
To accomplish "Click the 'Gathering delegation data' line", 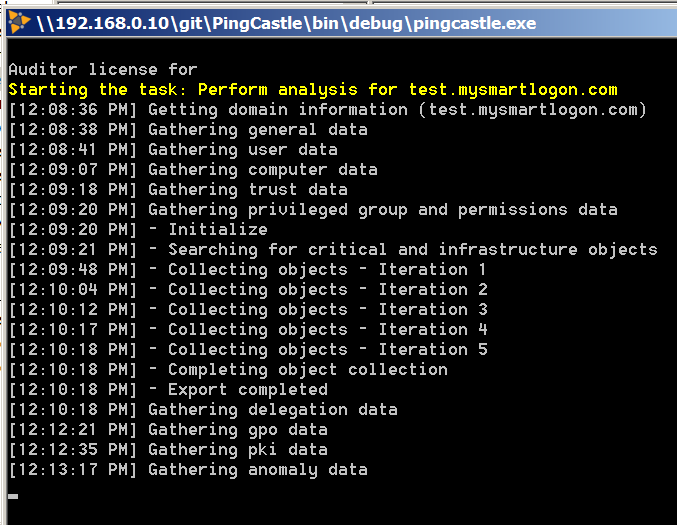I will click(203, 409).
